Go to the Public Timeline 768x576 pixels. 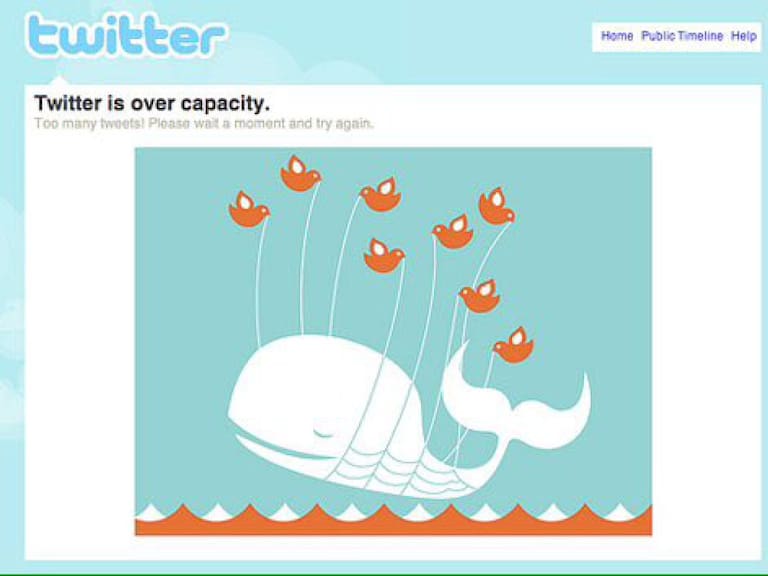(682, 36)
